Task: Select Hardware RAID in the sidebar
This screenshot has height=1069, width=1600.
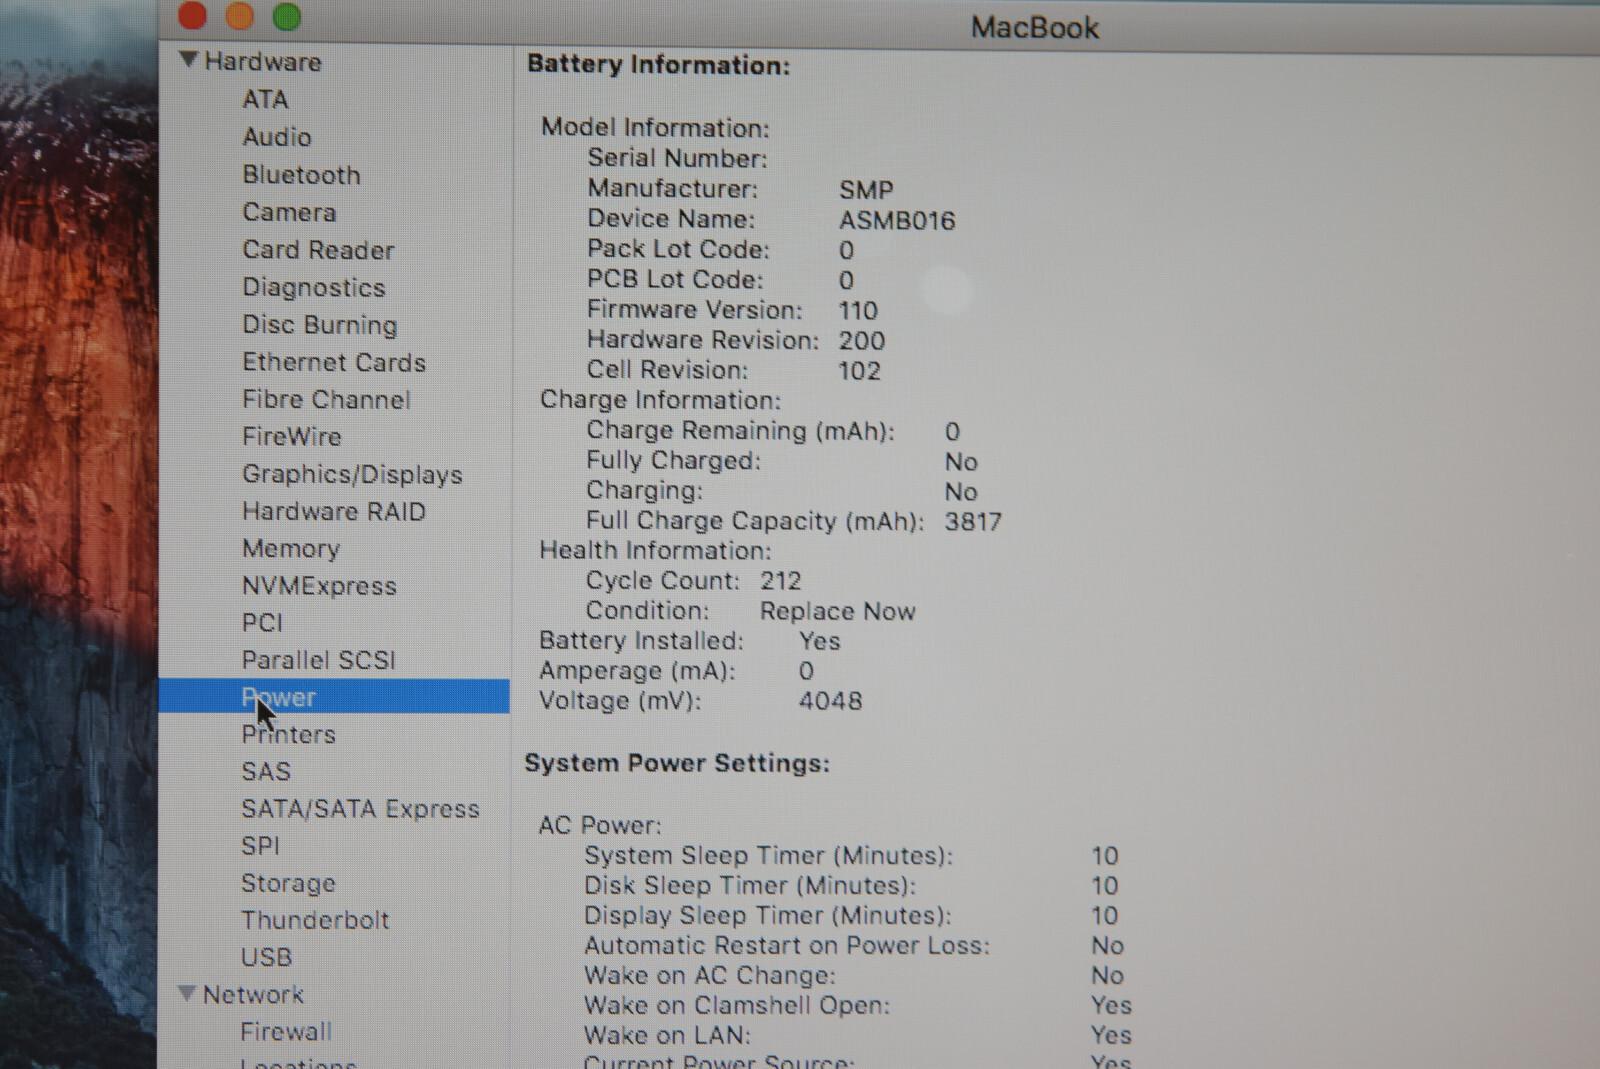Action: (333, 512)
